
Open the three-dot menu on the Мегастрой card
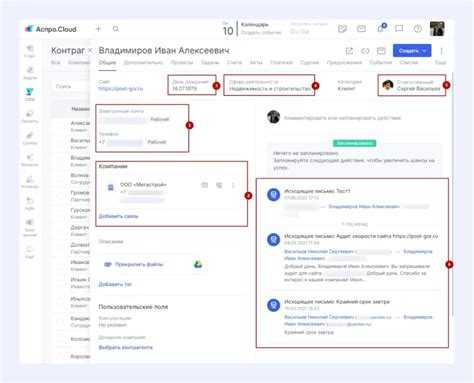(x=233, y=185)
